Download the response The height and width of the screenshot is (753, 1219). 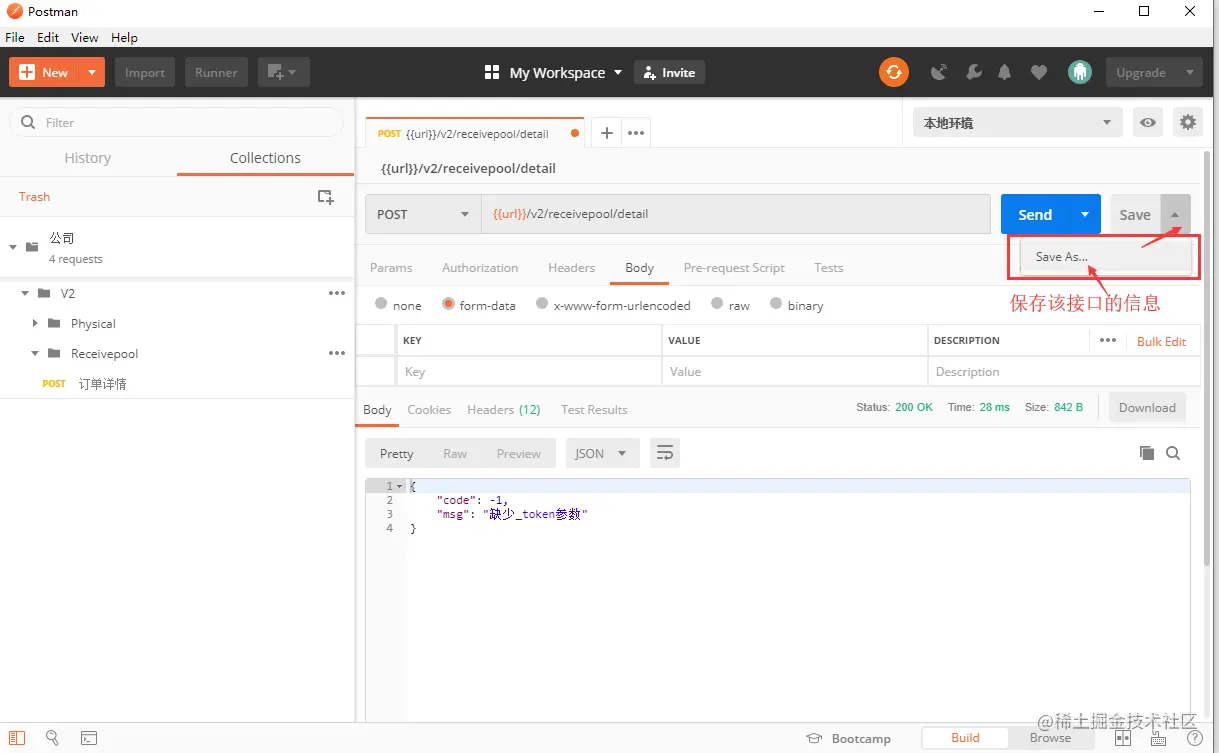[1147, 407]
